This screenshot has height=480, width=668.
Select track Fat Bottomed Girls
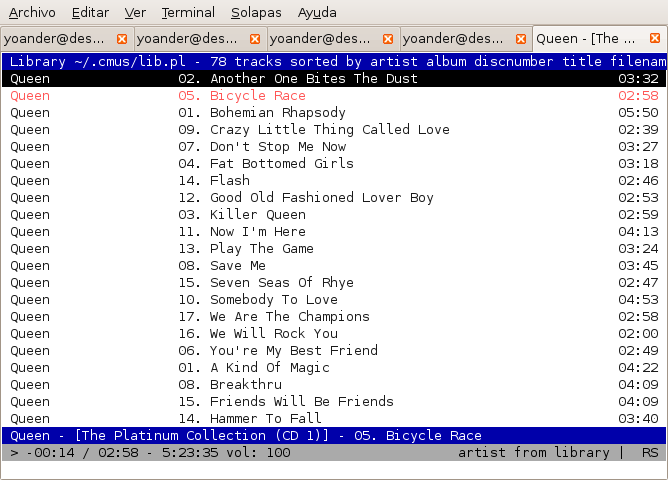pos(334,164)
